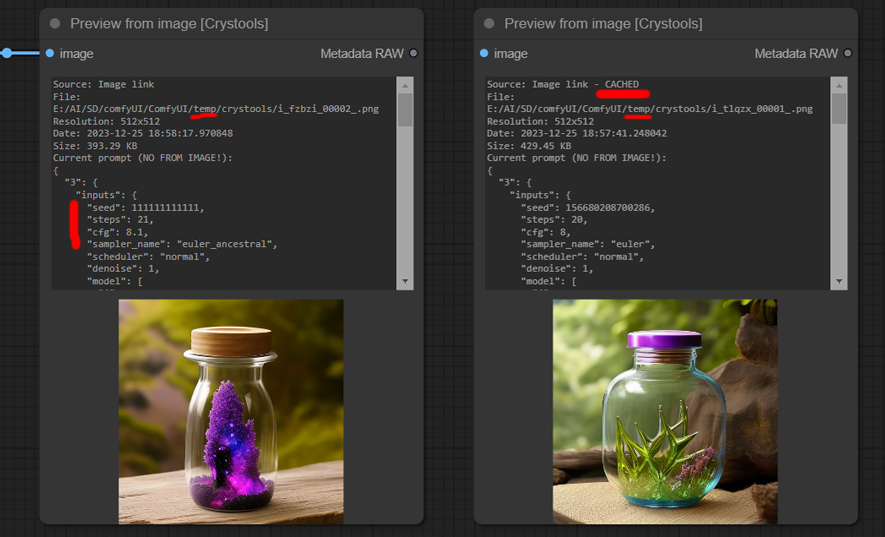Click the scroll down arrow in left metadata box
This screenshot has width=885, height=537.
pyautogui.click(x=405, y=282)
